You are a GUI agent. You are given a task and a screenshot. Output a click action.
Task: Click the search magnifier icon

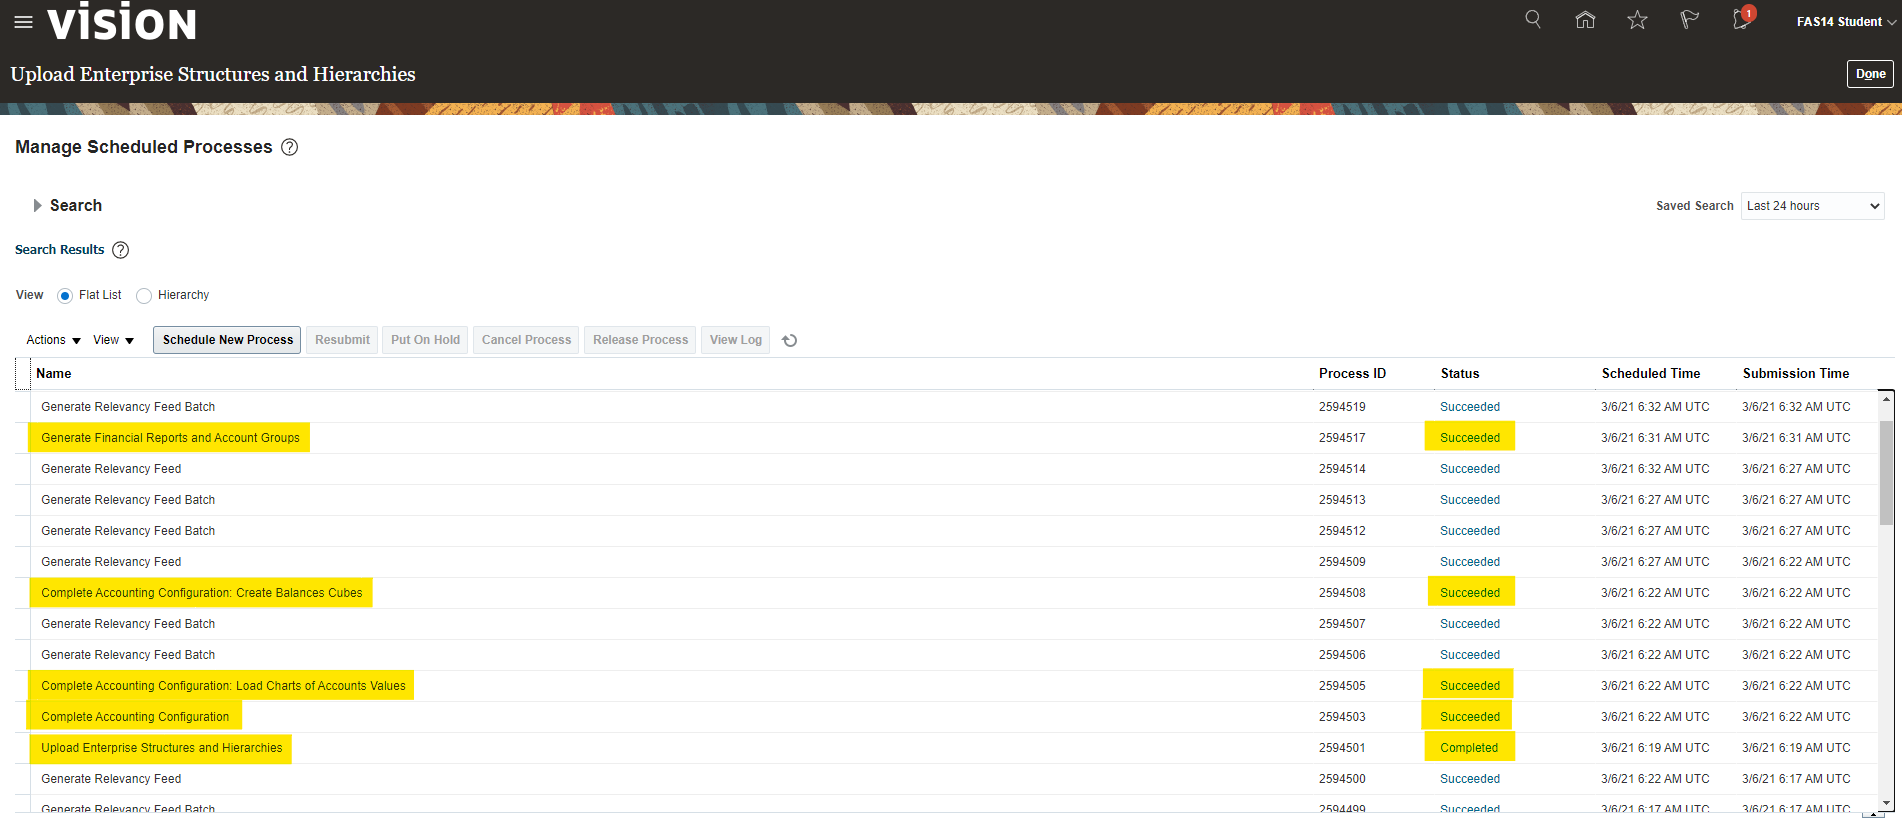[x=1532, y=20]
